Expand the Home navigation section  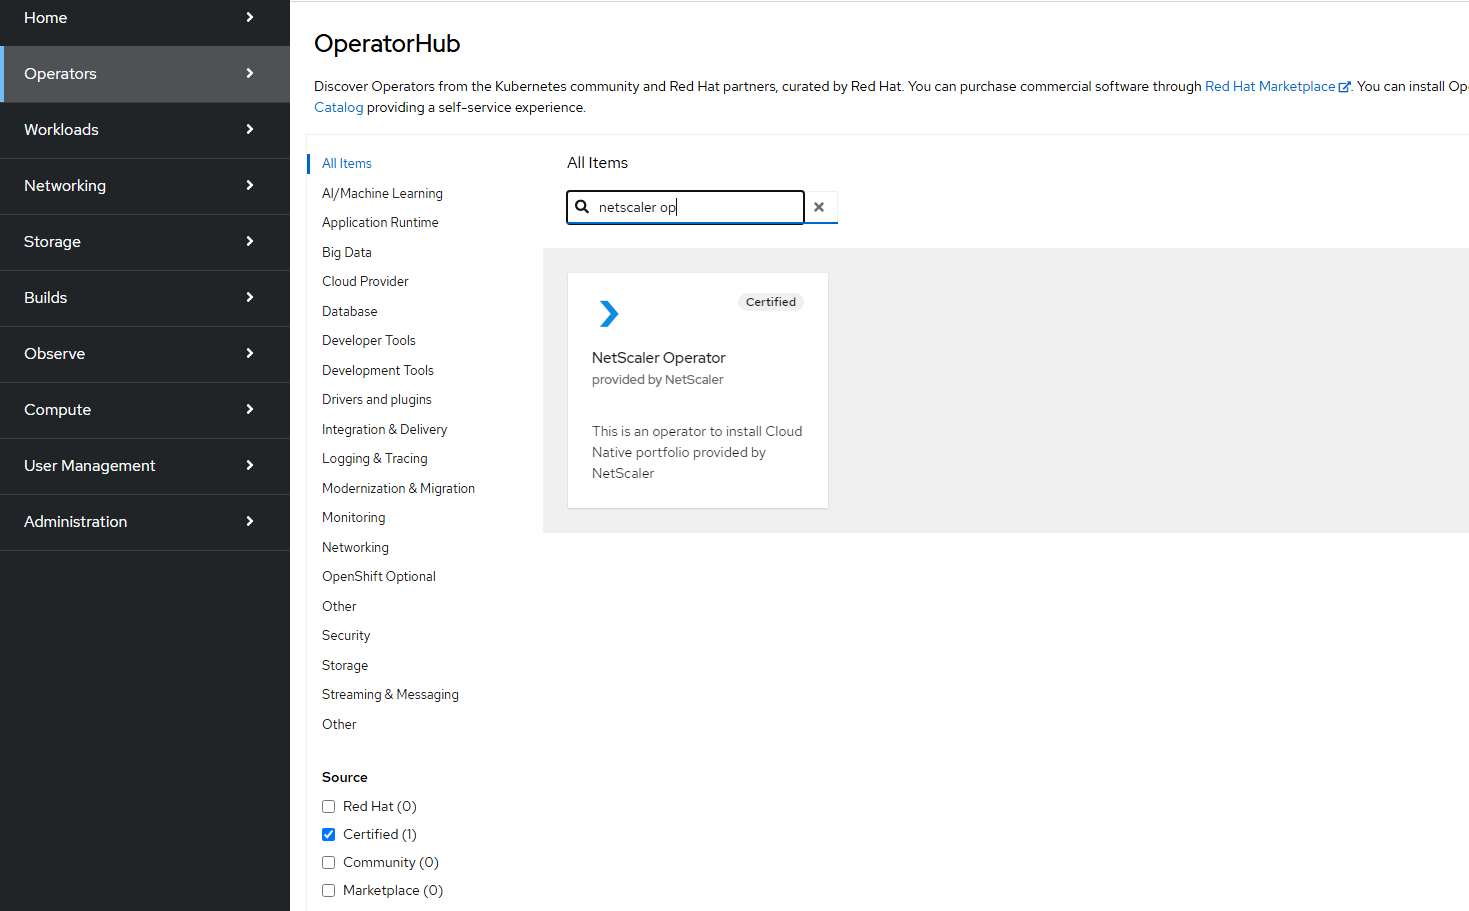click(145, 18)
